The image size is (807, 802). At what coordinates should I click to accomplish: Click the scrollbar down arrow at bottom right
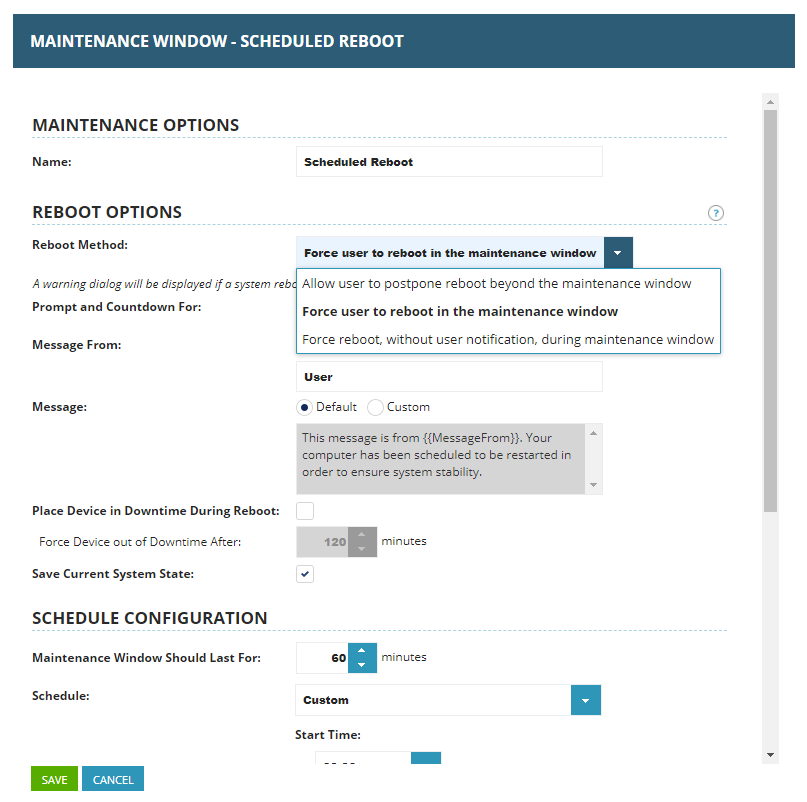(x=769, y=757)
